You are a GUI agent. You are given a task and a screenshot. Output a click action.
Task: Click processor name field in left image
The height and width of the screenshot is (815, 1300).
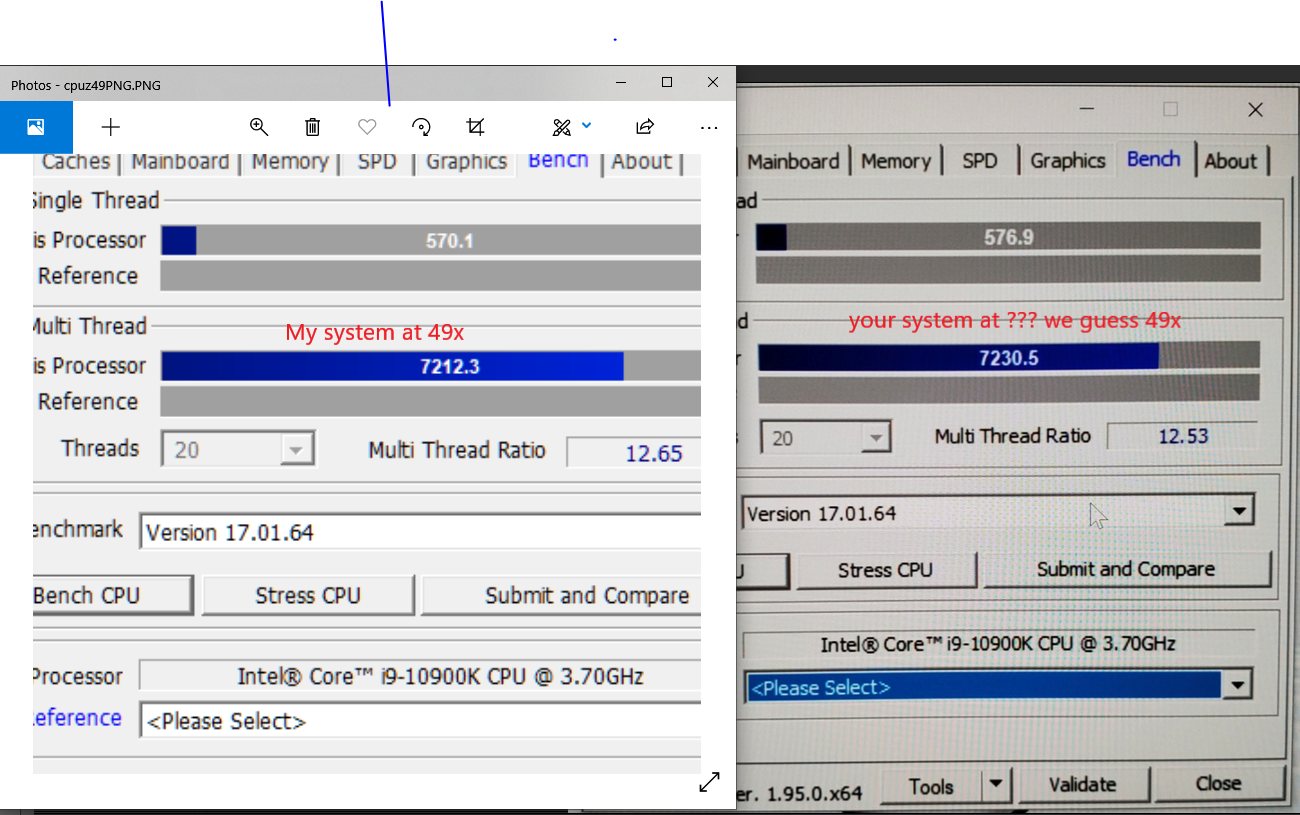[x=420, y=676]
